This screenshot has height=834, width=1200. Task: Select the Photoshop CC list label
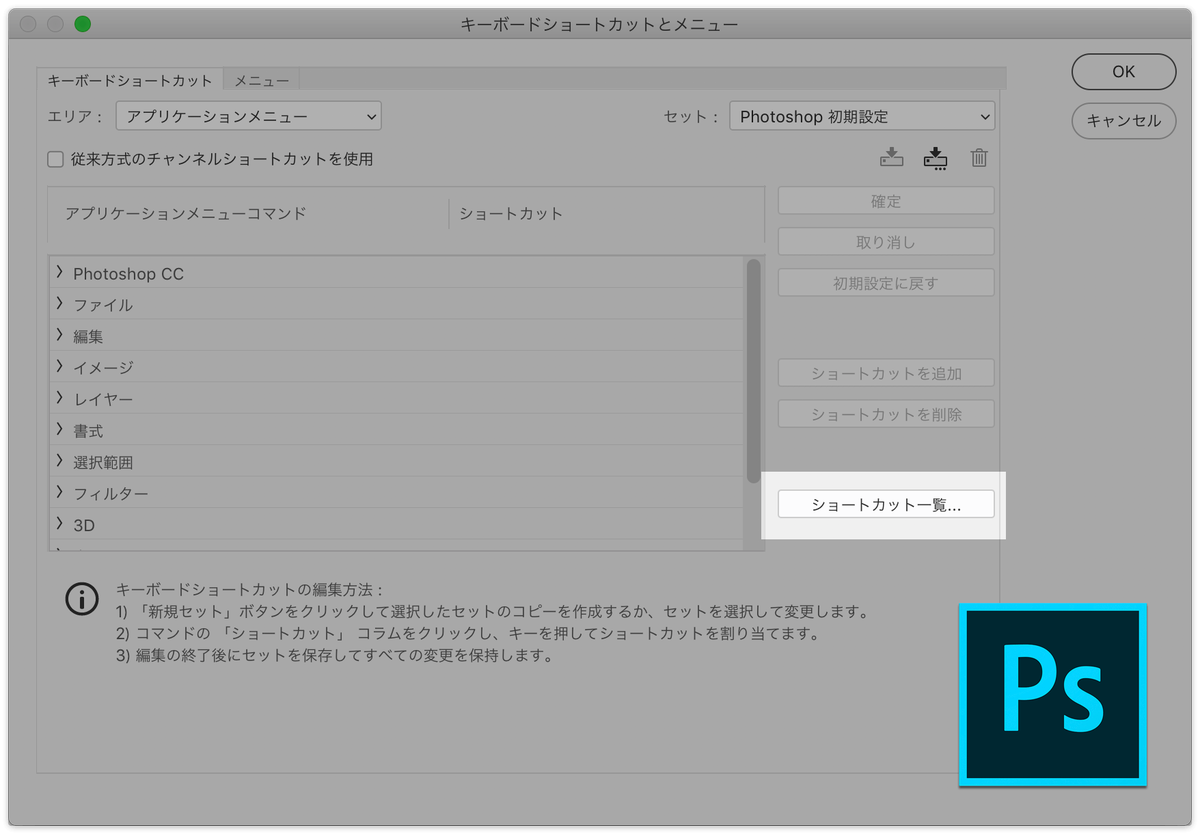click(128, 273)
